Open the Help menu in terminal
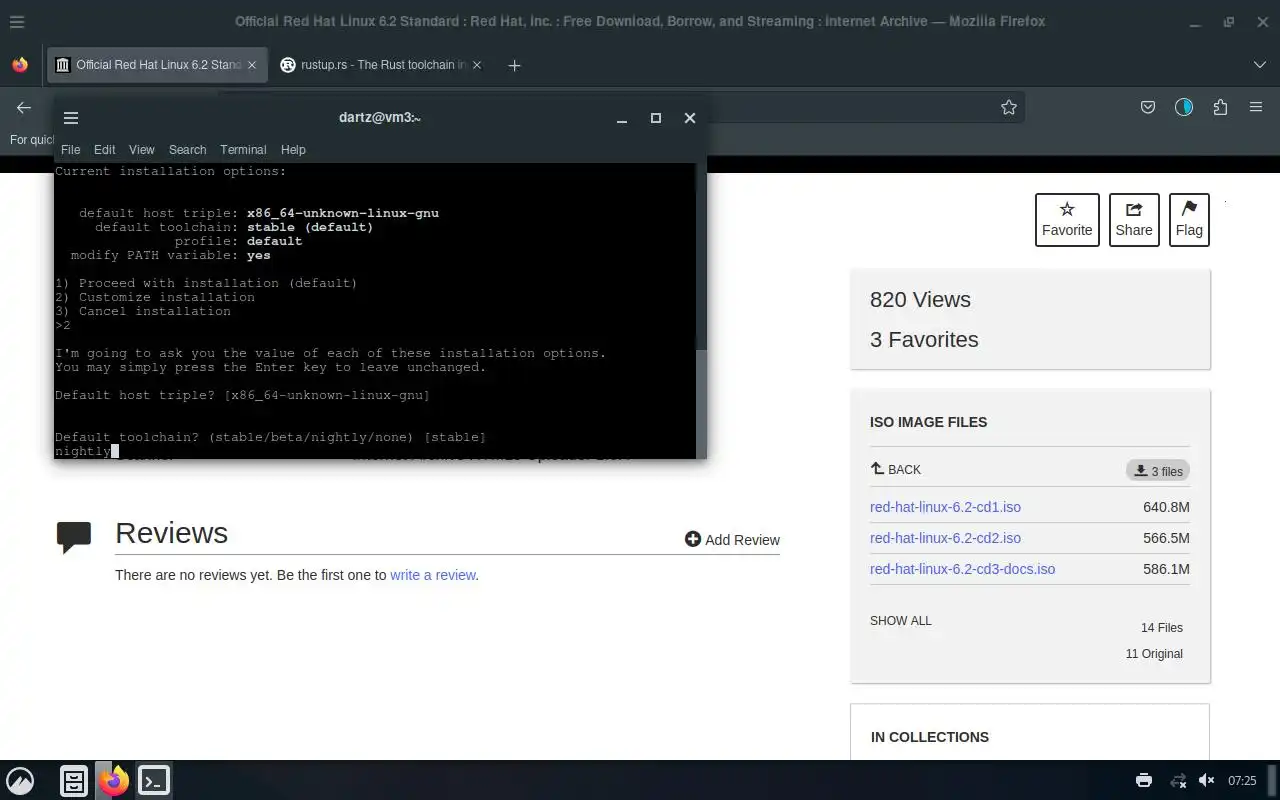 coord(293,149)
